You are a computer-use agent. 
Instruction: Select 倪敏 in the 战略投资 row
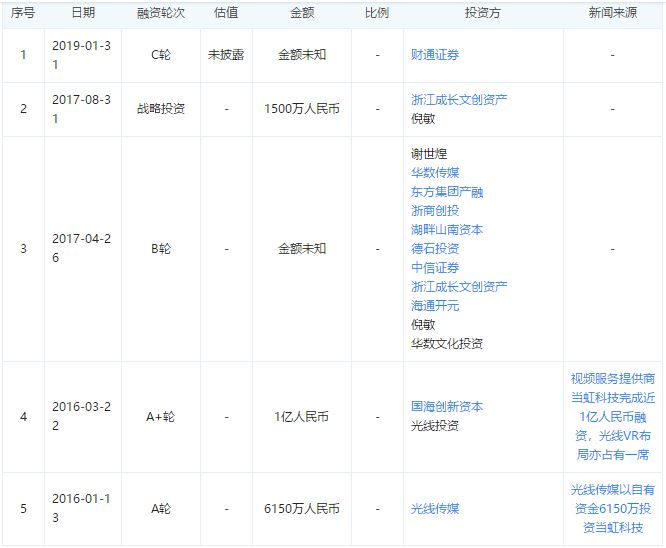pyautogui.click(x=423, y=119)
